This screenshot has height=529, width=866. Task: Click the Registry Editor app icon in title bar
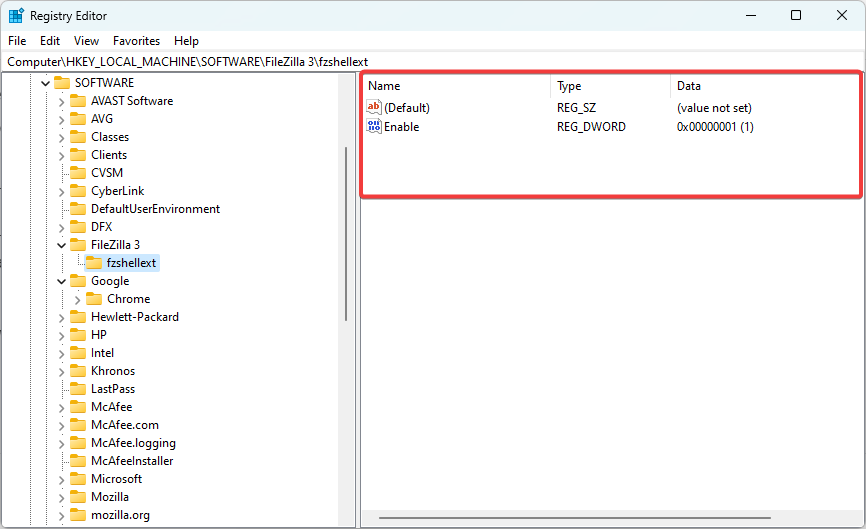tap(16, 15)
